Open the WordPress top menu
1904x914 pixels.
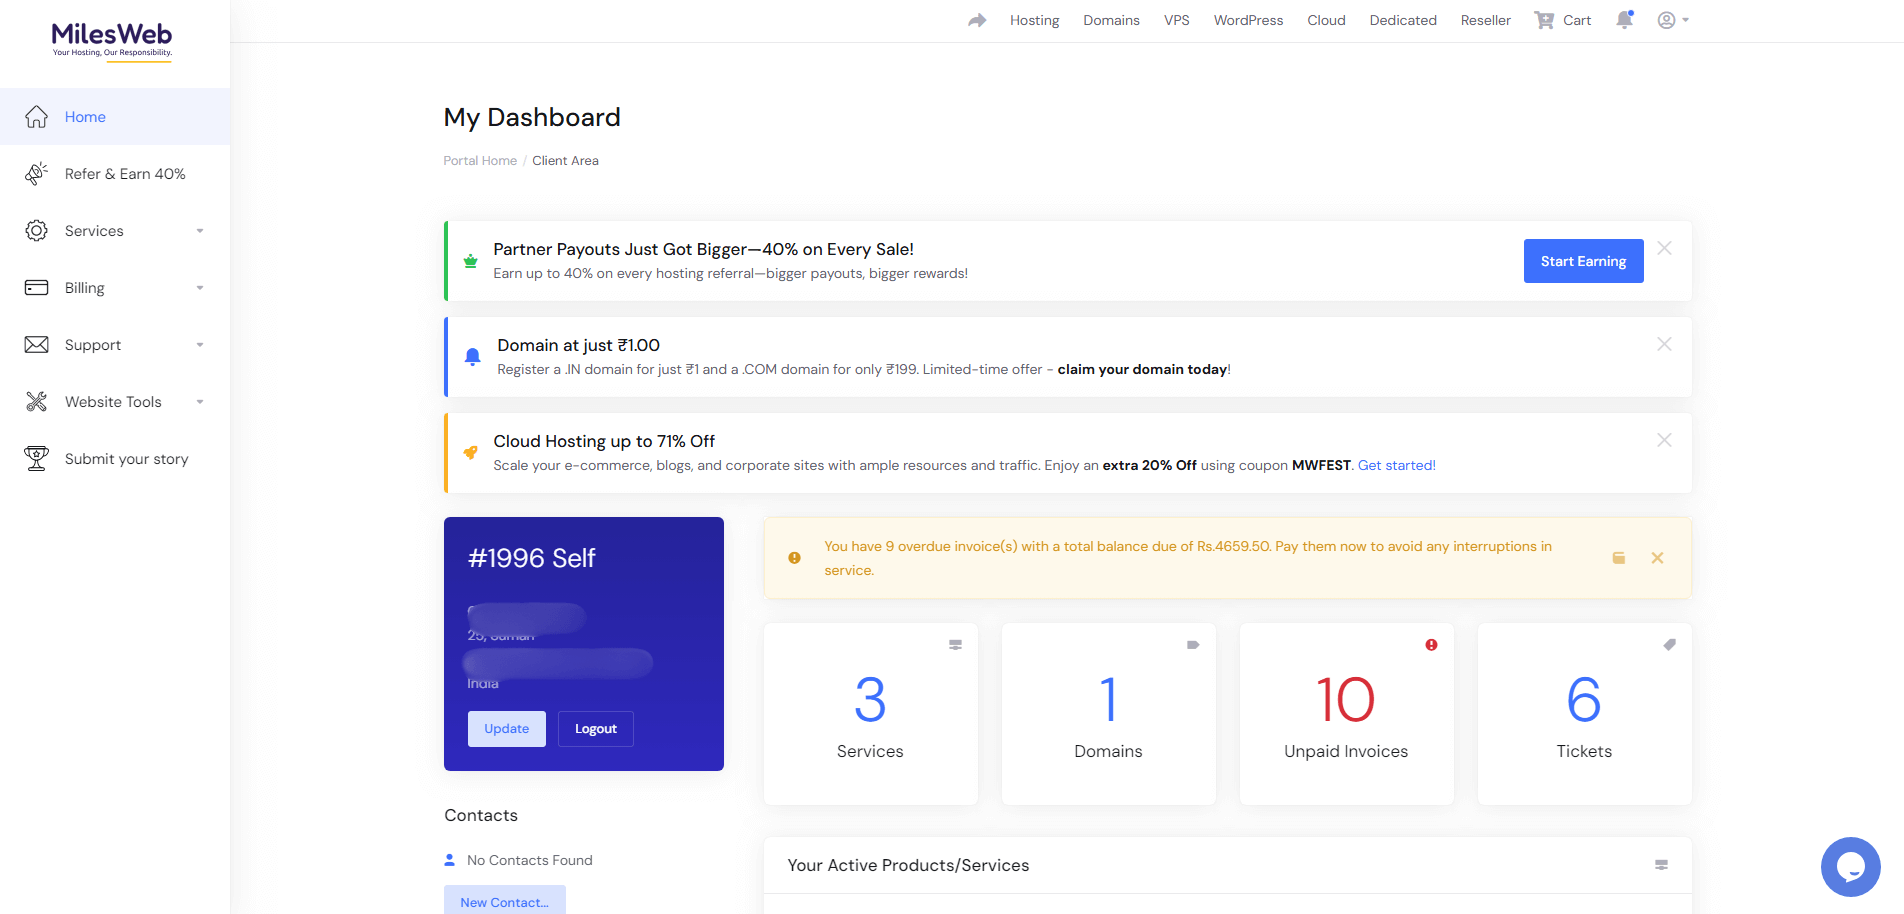pyautogui.click(x=1248, y=20)
